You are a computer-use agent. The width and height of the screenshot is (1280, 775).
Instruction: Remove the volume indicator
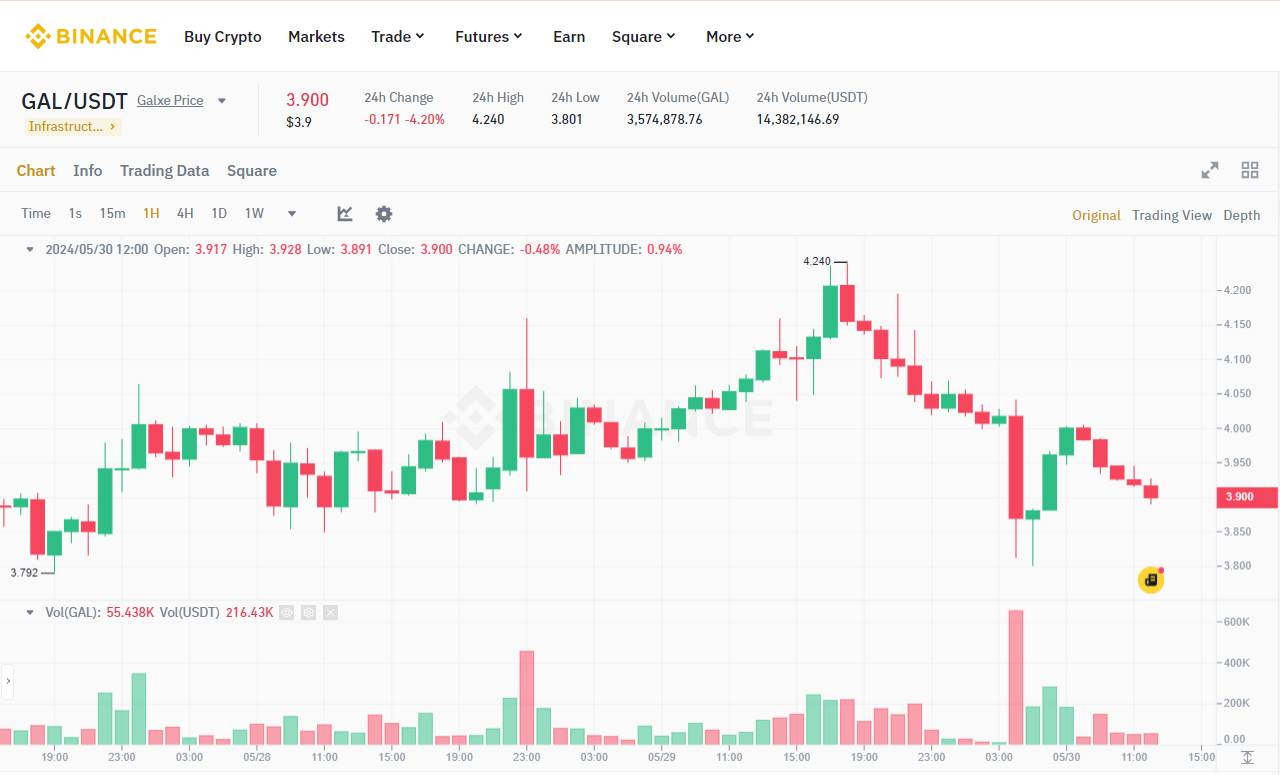point(331,612)
